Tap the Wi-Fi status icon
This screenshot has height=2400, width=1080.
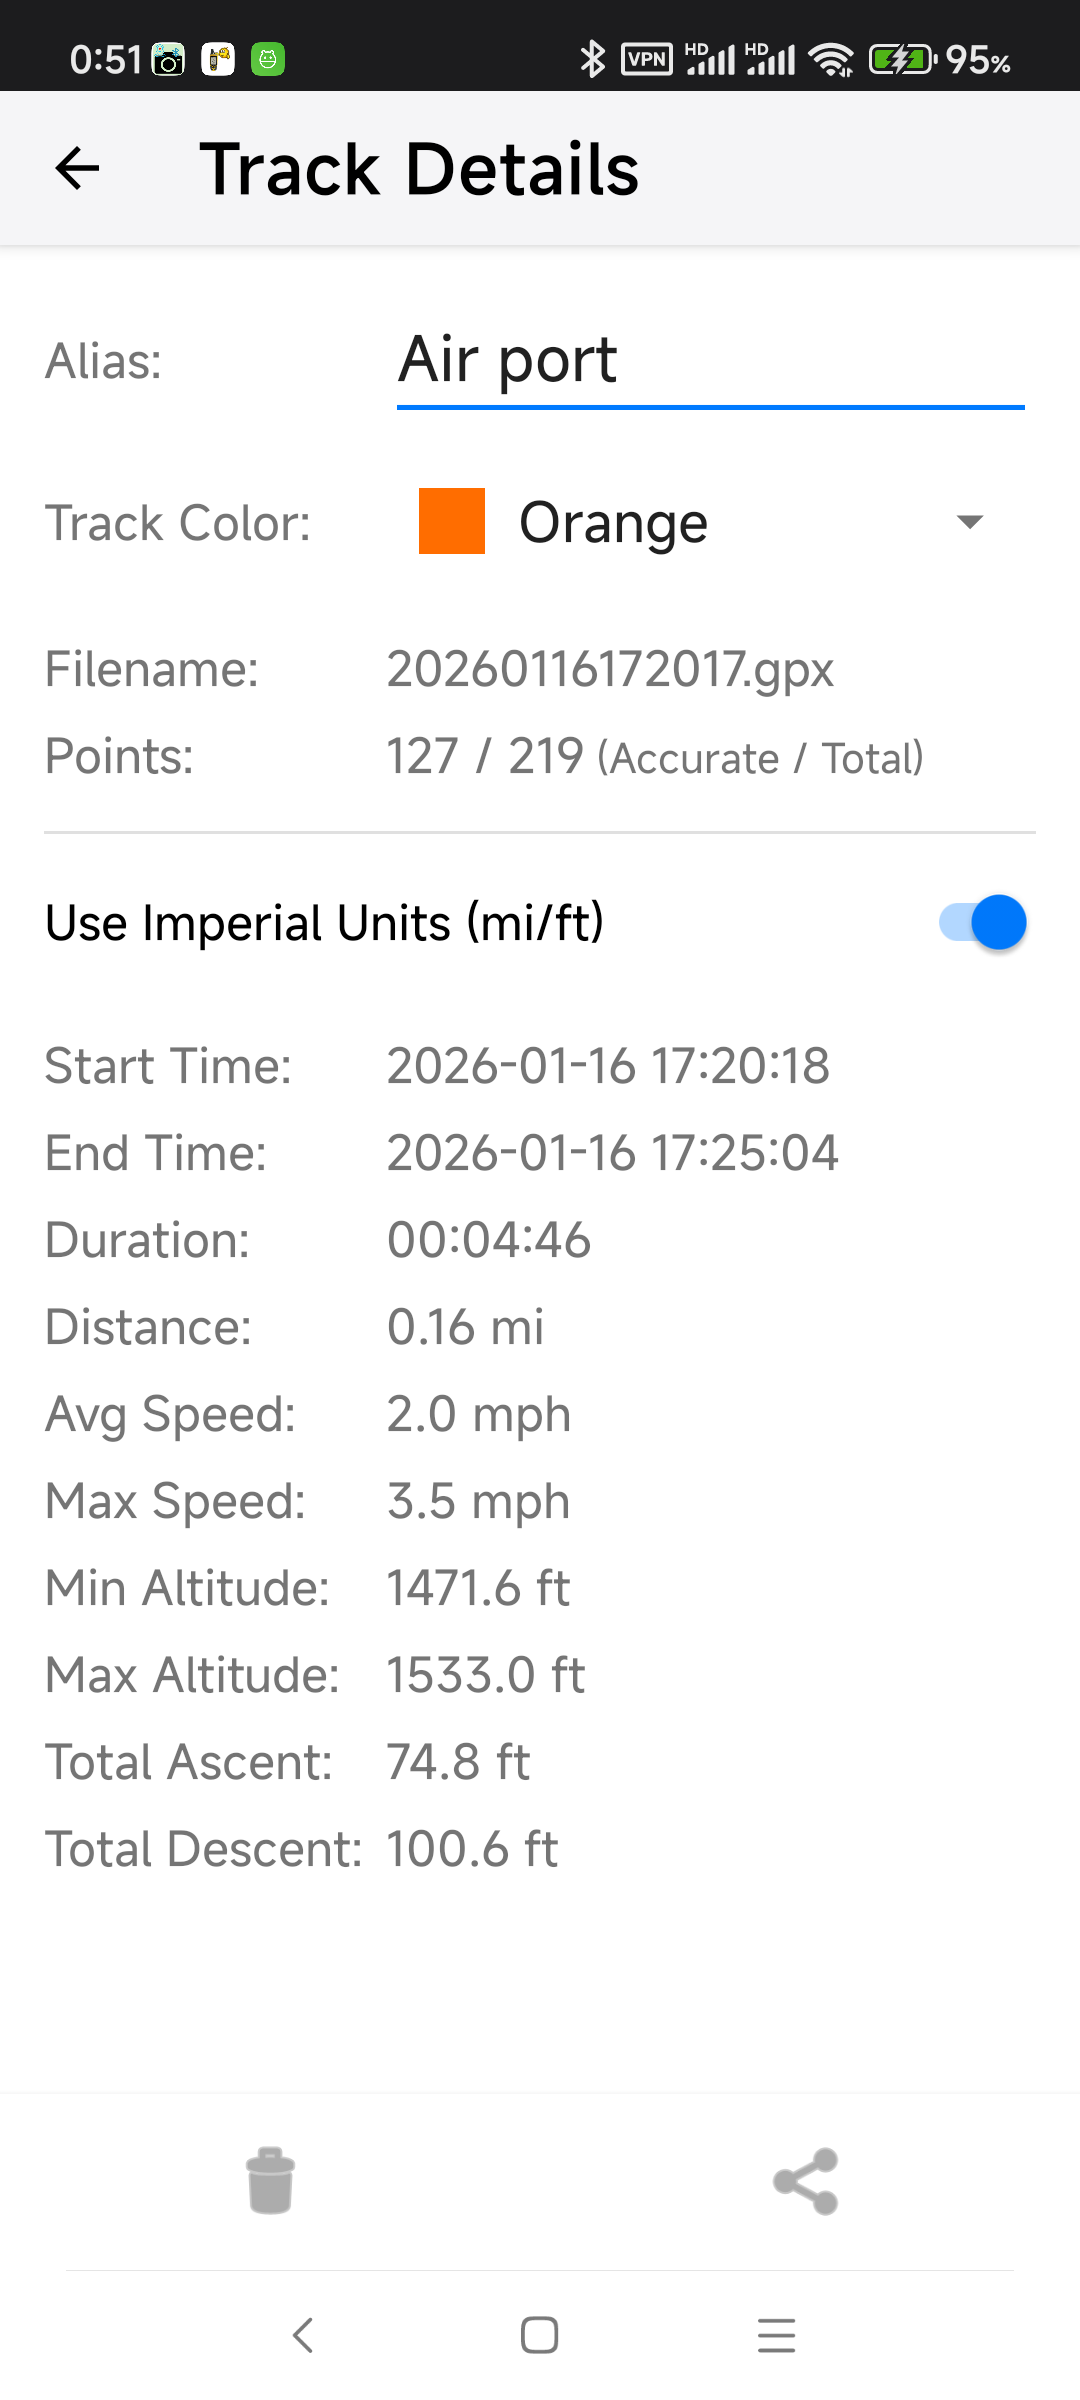point(831,60)
